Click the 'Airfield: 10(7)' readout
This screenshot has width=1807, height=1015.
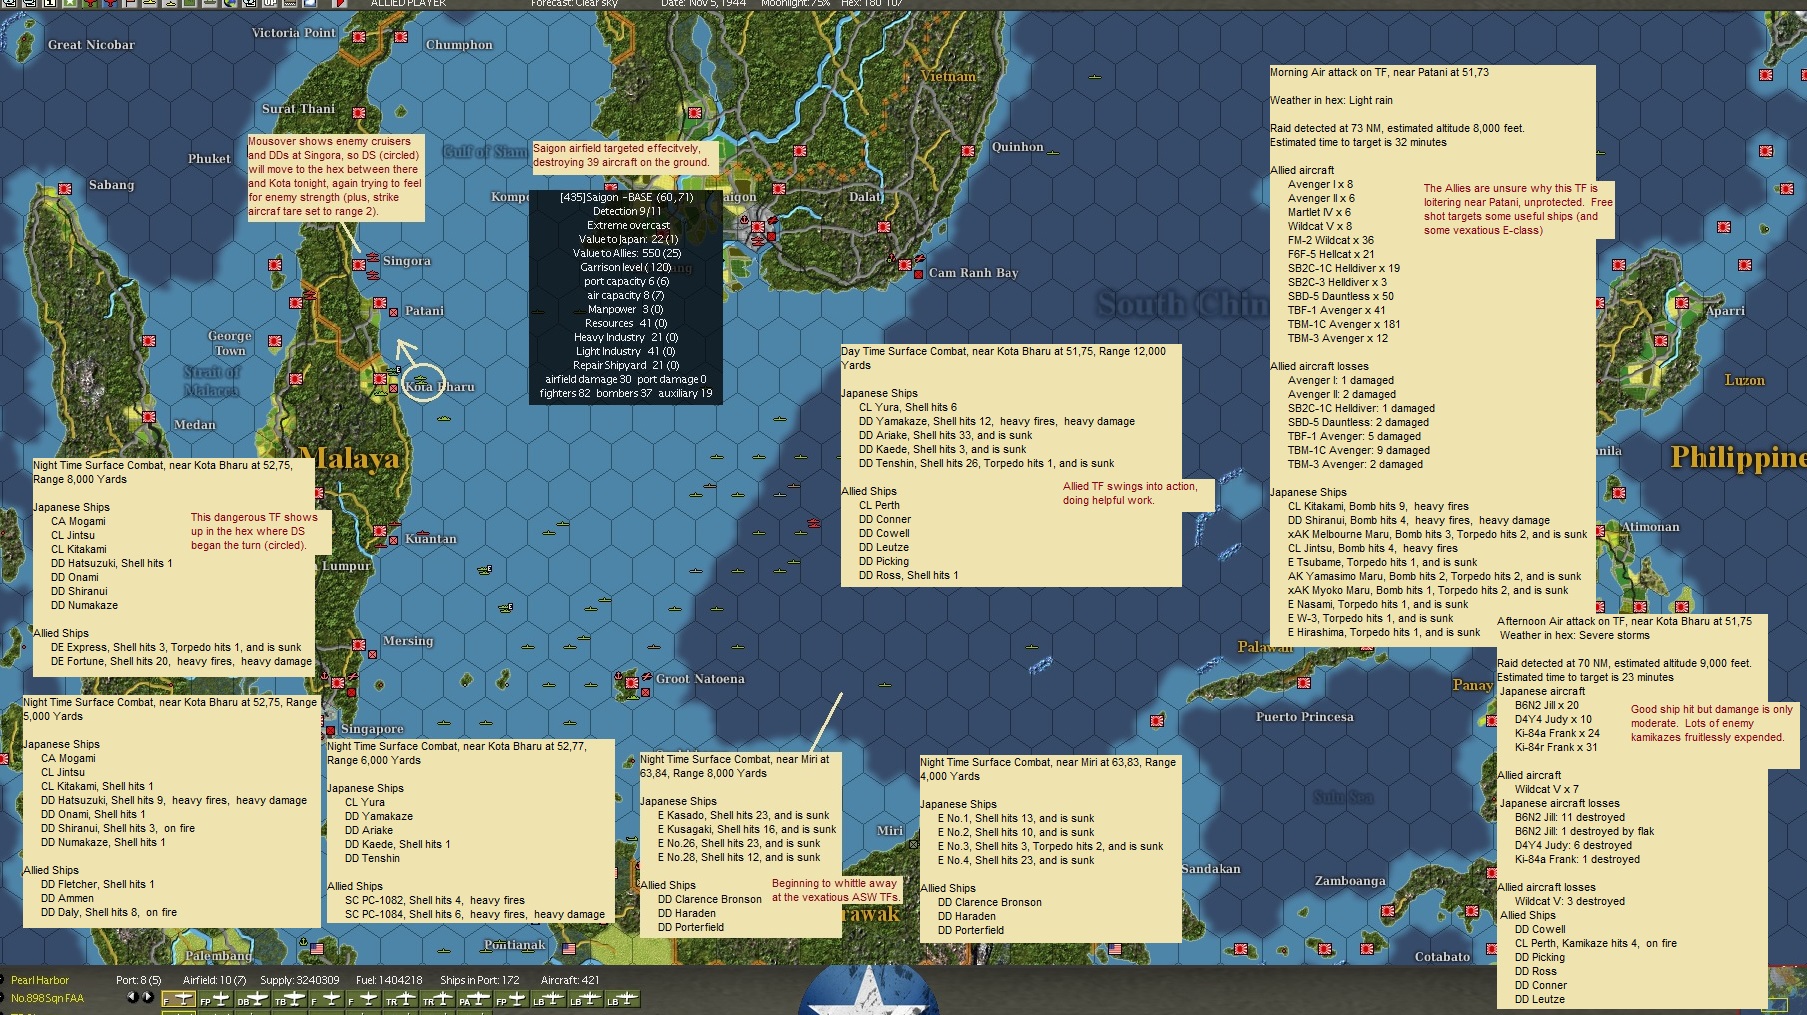pyautogui.click(x=215, y=980)
